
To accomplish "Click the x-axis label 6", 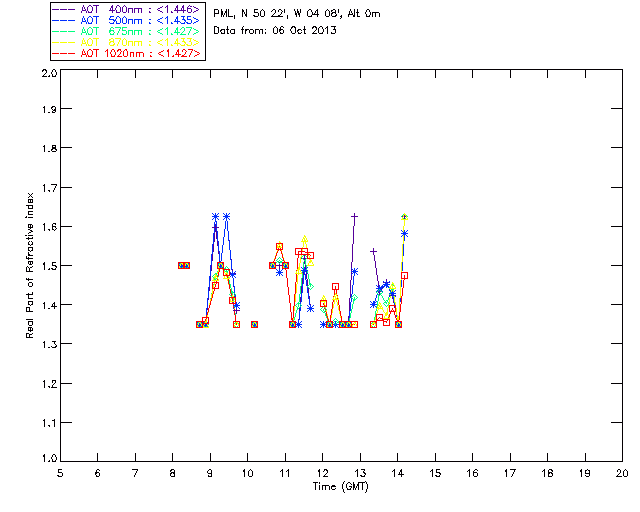I will 98,473.
